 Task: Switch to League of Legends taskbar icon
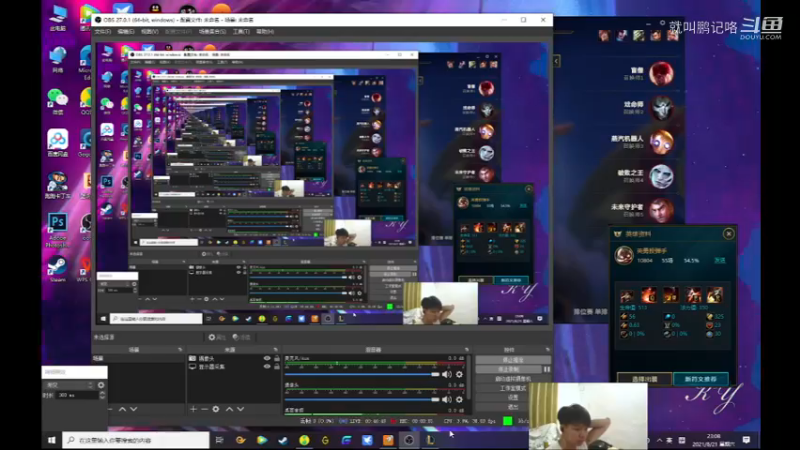coord(431,440)
